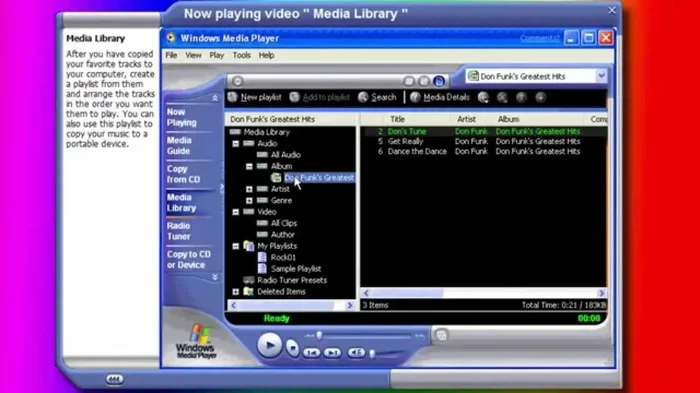Image resolution: width=700 pixels, height=393 pixels.
Task: Open the Sample Playlist item
Action: pyautogui.click(x=296, y=269)
